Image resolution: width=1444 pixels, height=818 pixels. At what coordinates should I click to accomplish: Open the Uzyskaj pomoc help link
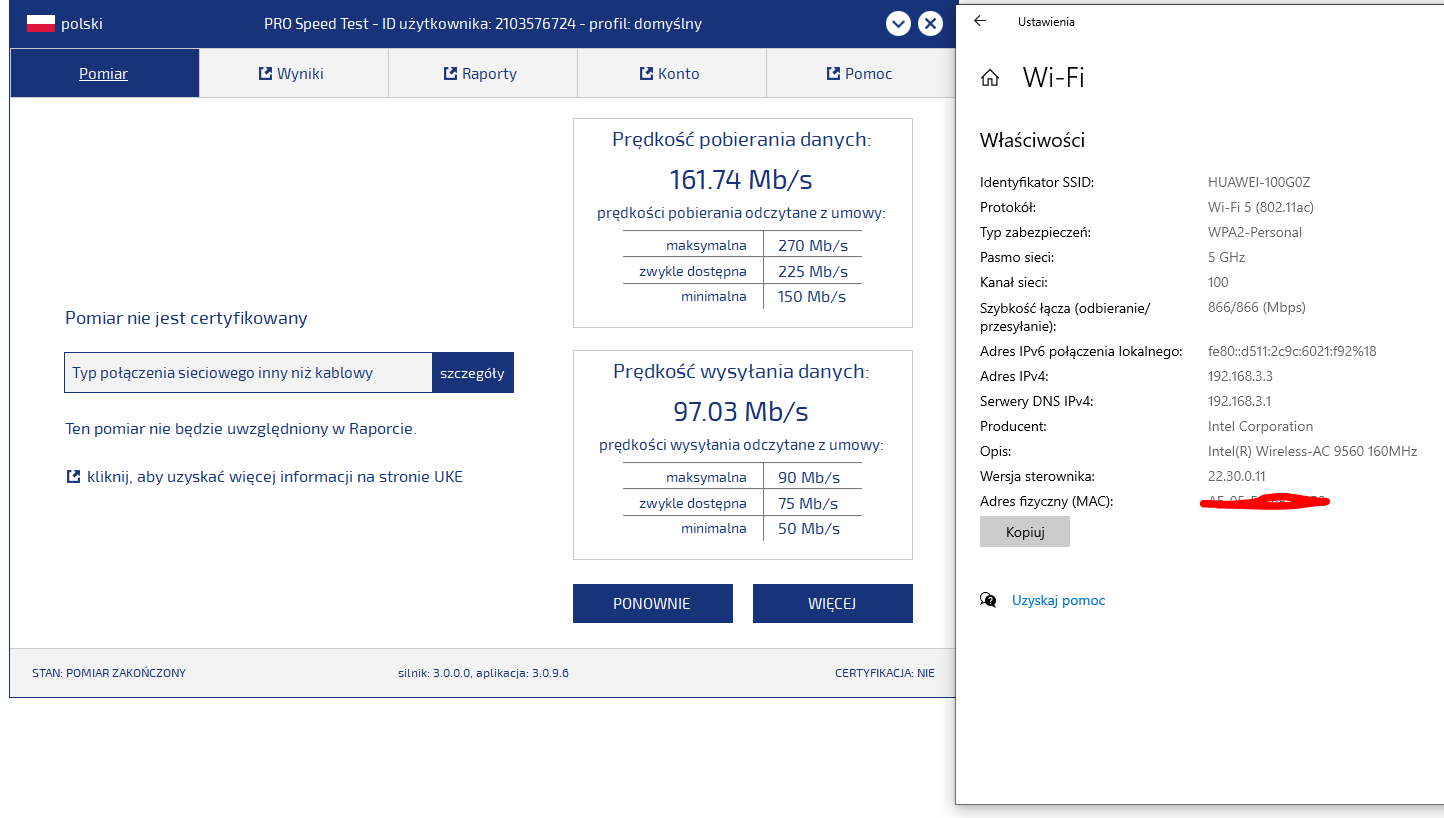click(x=1059, y=600)
